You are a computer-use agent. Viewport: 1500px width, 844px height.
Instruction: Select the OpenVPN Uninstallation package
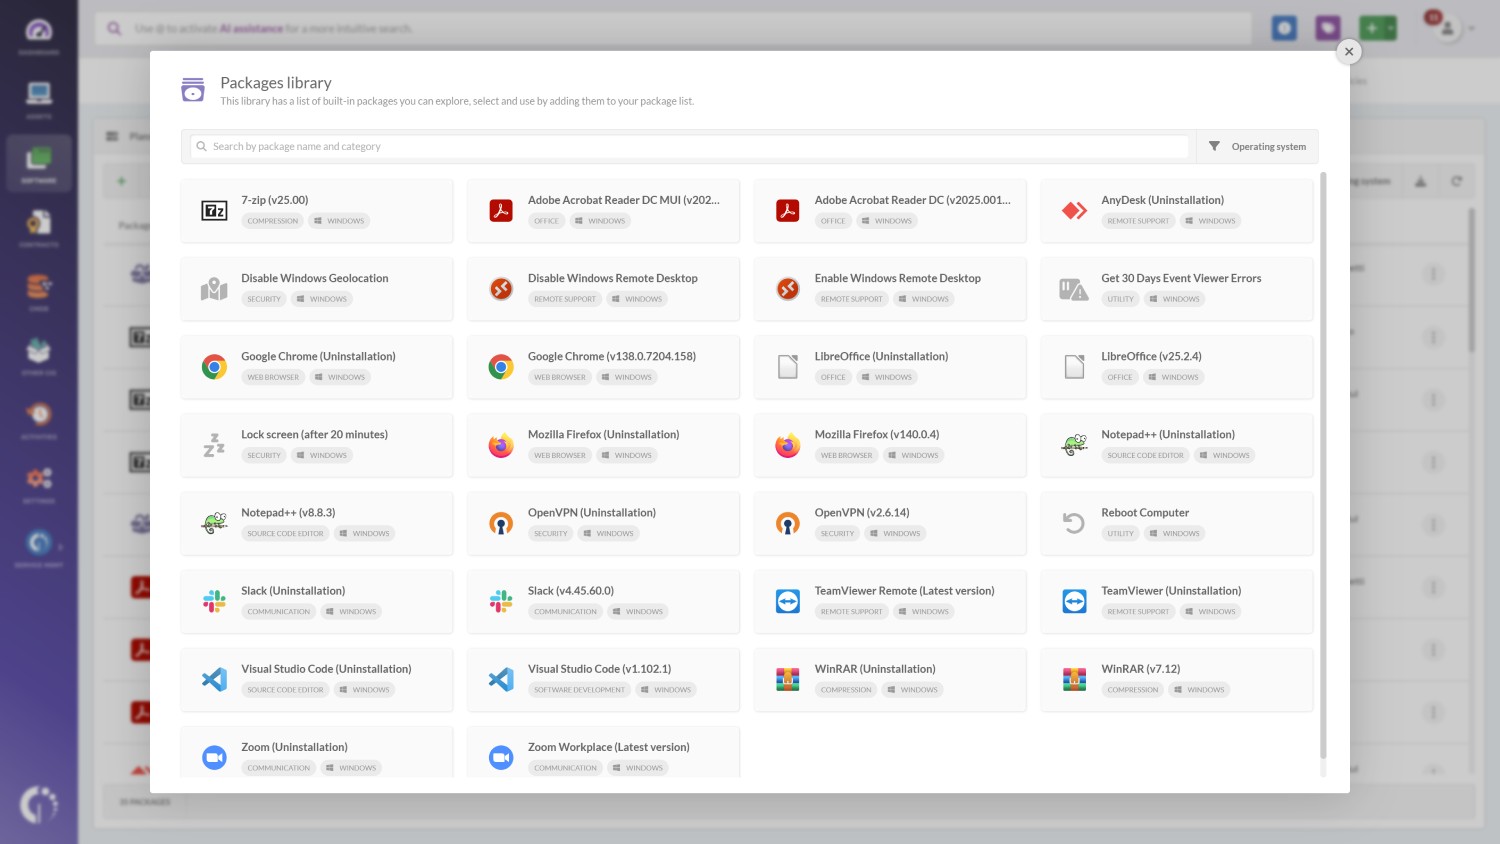[x=603, y=523]
